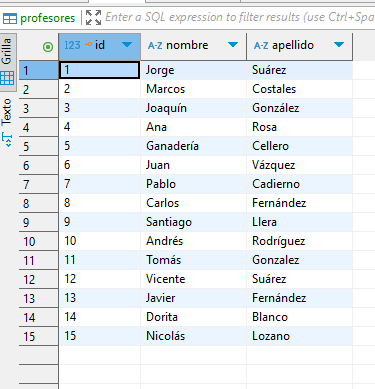
Task: Open the apellido column dropdown arrow
Action: click(339, 45)
